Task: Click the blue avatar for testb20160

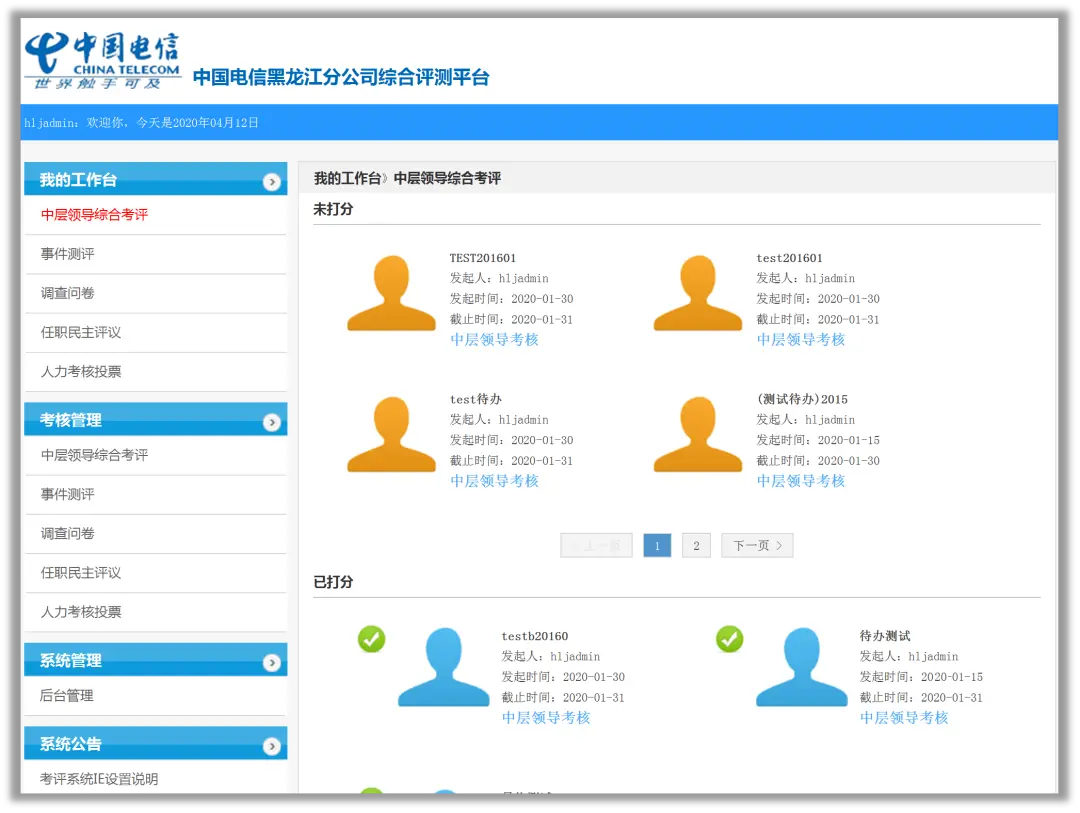Action: point(444,667)
